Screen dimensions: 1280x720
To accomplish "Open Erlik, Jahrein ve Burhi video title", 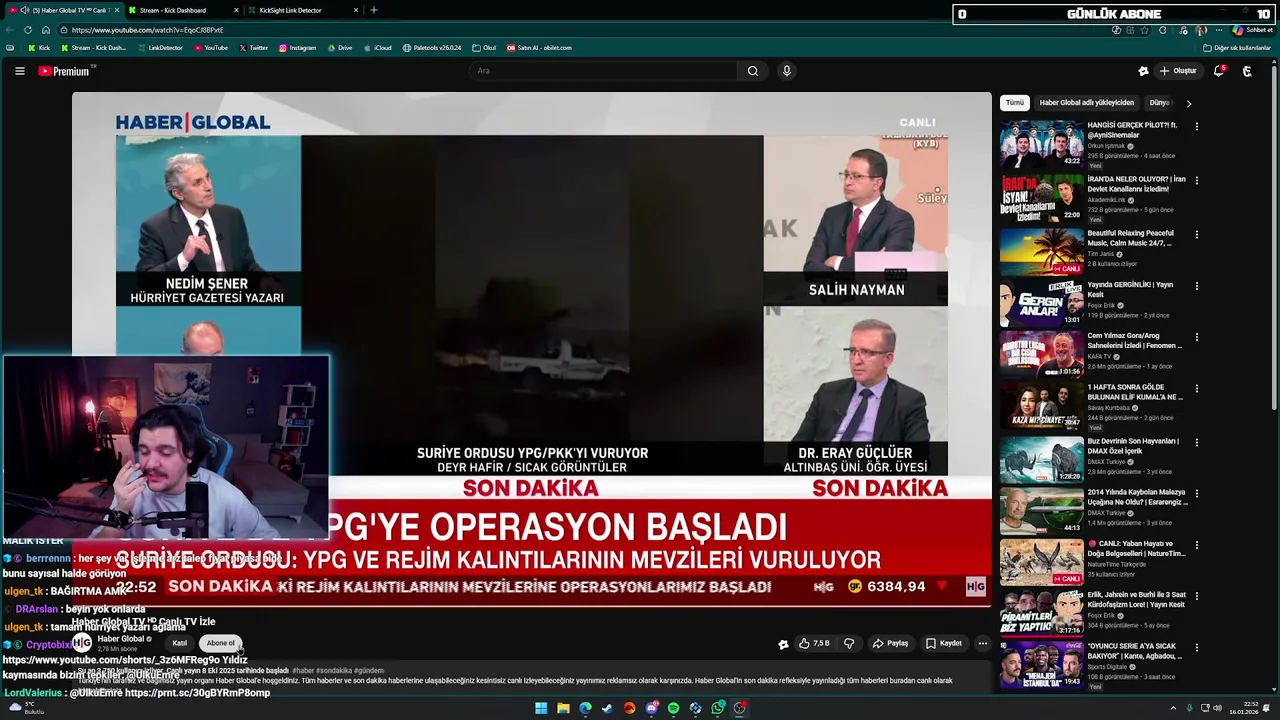I will pyautogui.click(x=1136, y=600).
